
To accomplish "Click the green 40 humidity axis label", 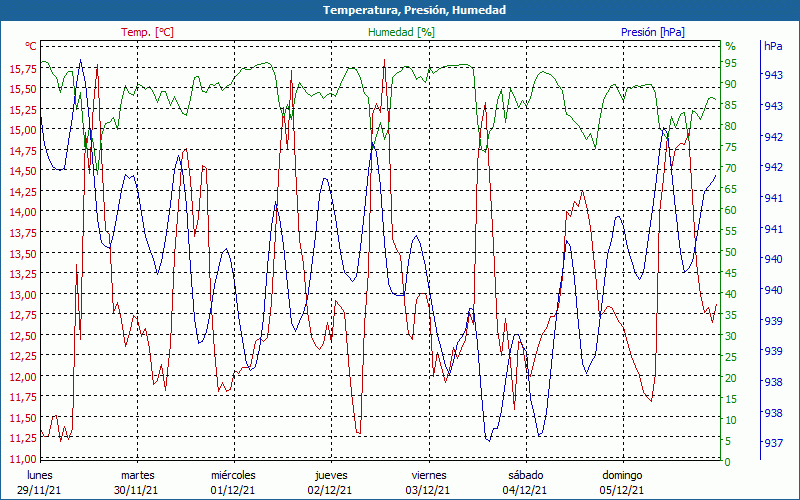I will click(x=731, y=294).
